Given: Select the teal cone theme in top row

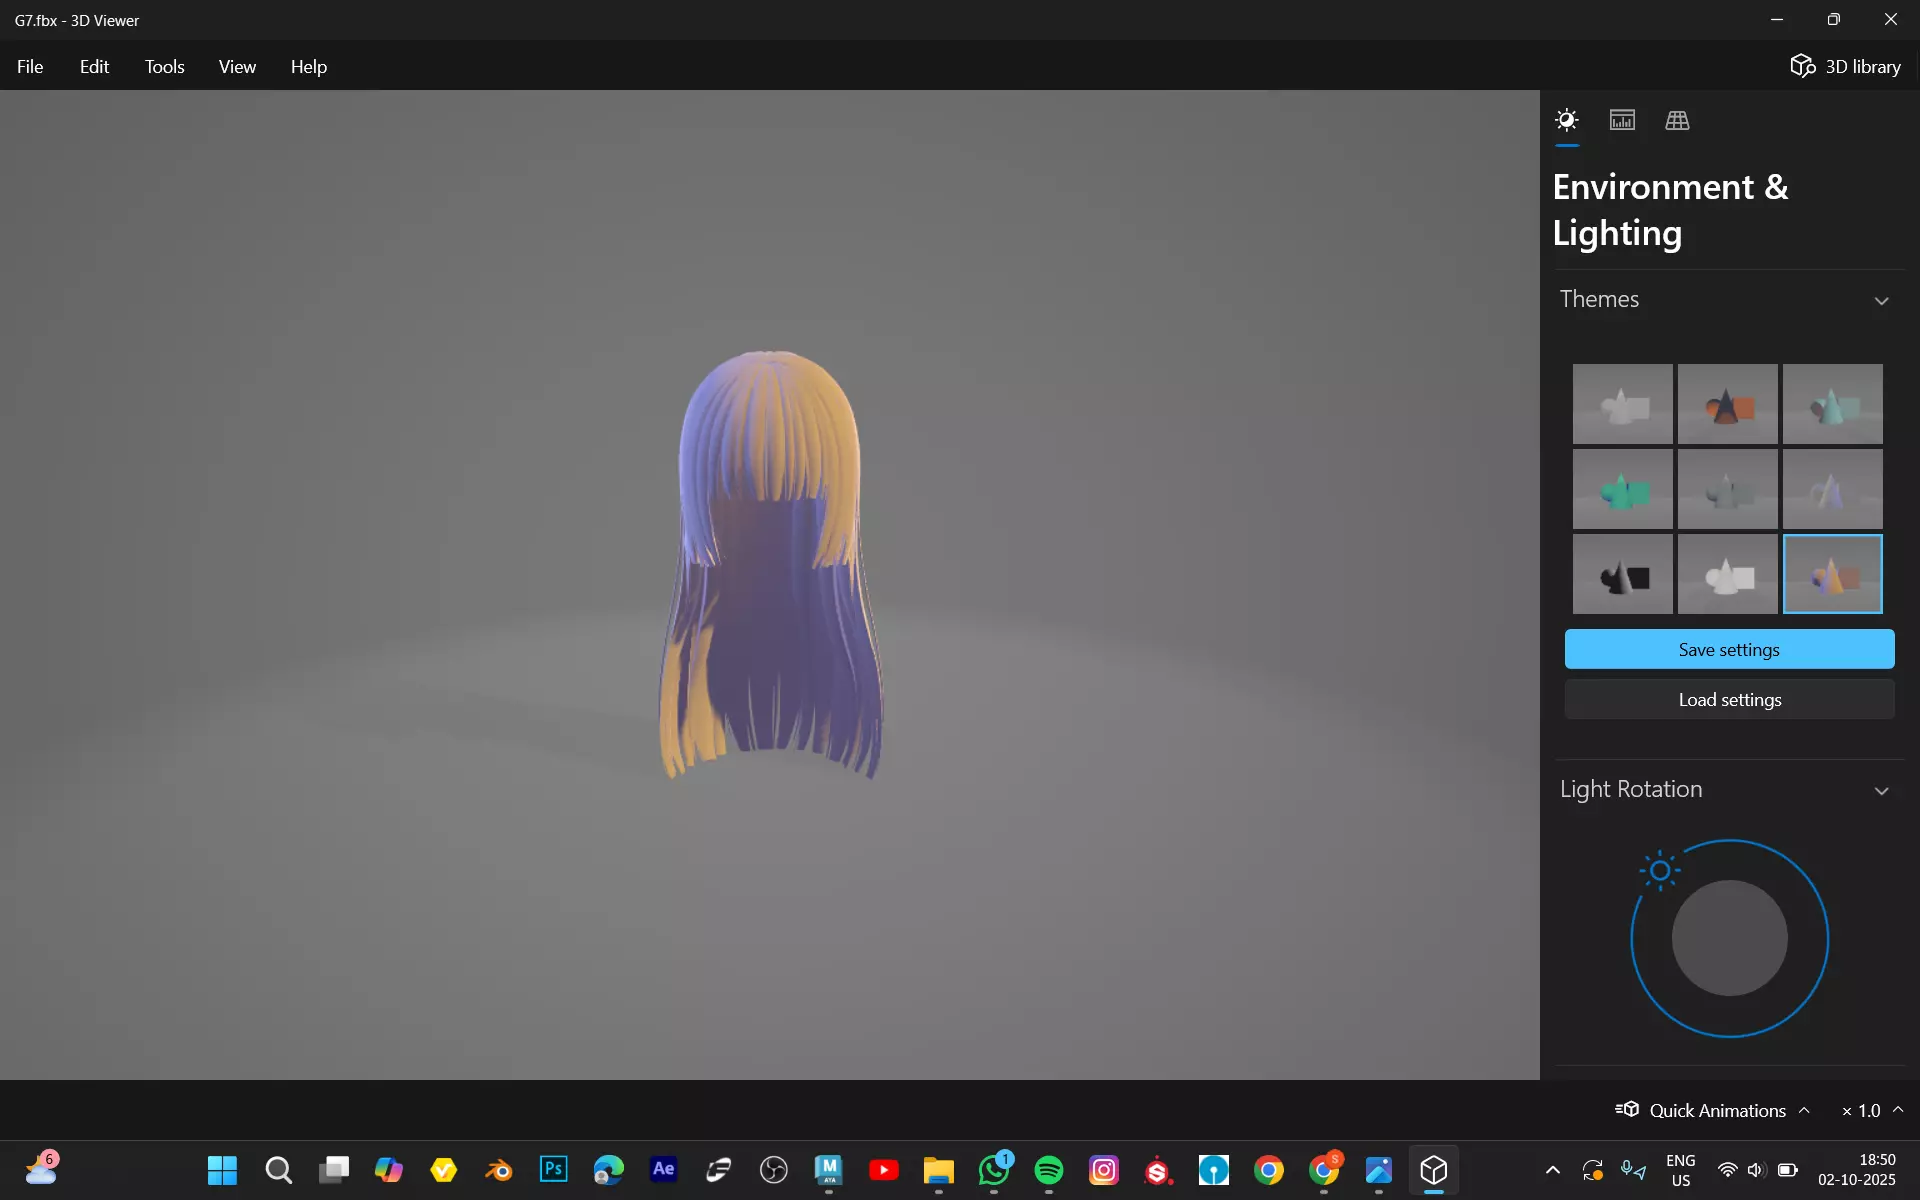Looking at the screenshot, I should 1832,404.
